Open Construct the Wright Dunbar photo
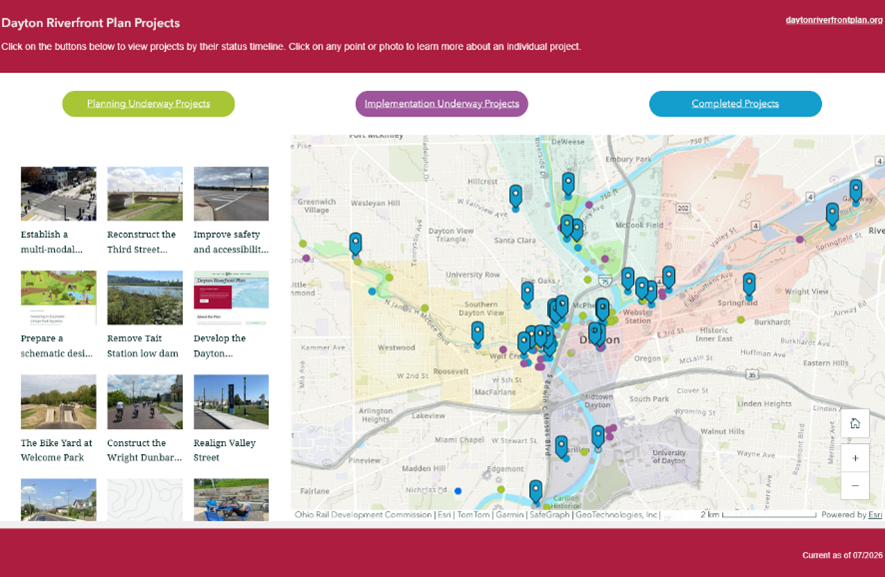The width and height of the screenshot is (885, 577). point(145,402)
